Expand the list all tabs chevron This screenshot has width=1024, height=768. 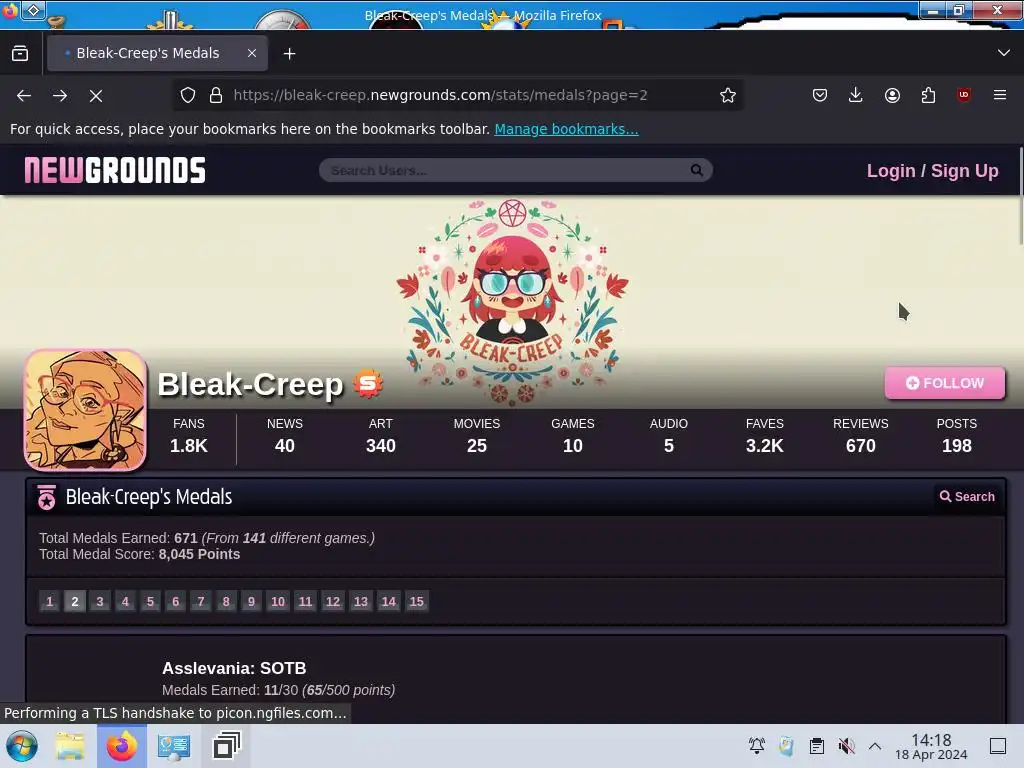pos(1004,53)
